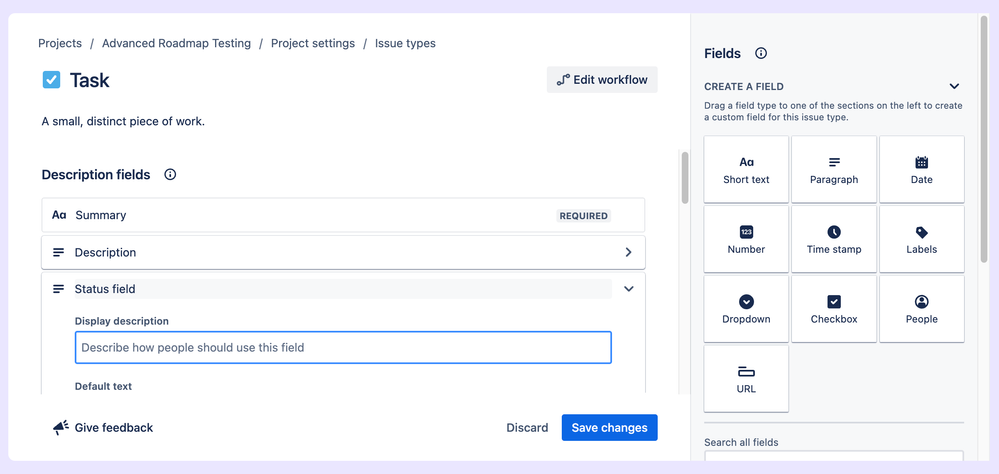Screen dimensions: 999x474
Task: Select the People field type
Action: pyautogui.click(x=921, y=310)
